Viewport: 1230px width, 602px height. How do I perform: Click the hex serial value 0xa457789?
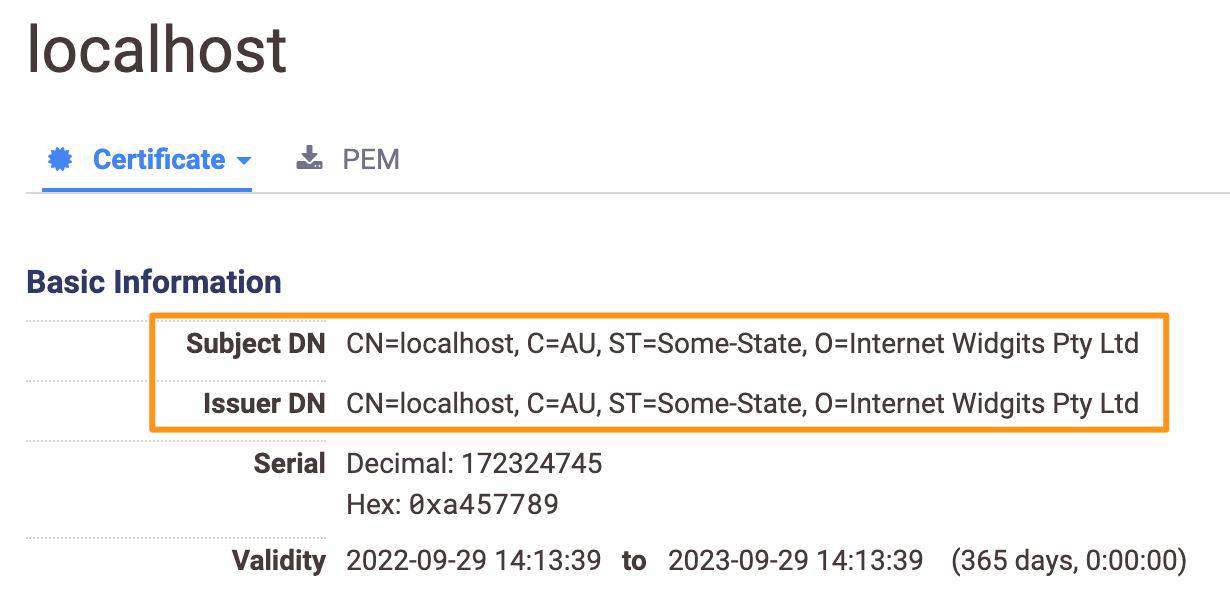(x=483, y=505)
